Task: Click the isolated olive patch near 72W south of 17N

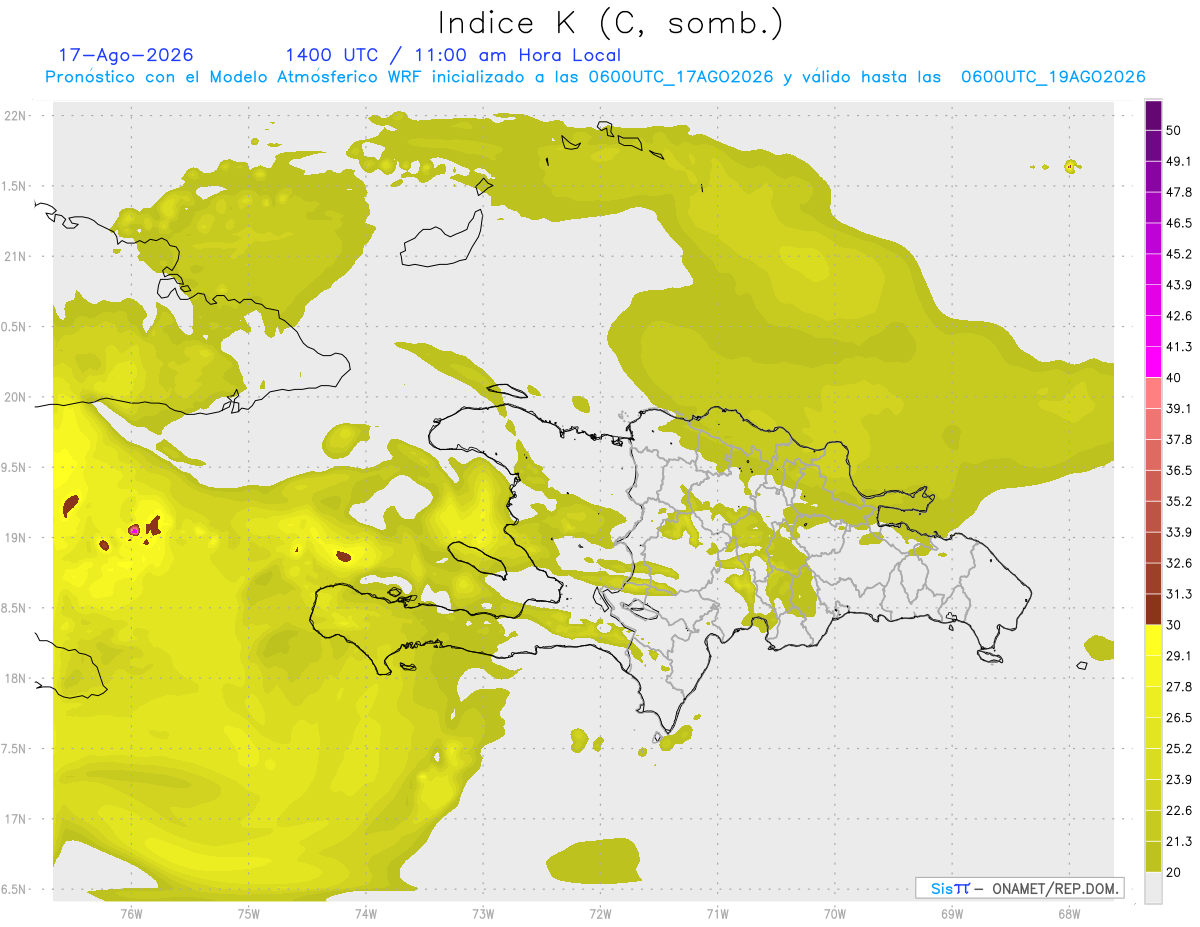Action: pos(593,861)
